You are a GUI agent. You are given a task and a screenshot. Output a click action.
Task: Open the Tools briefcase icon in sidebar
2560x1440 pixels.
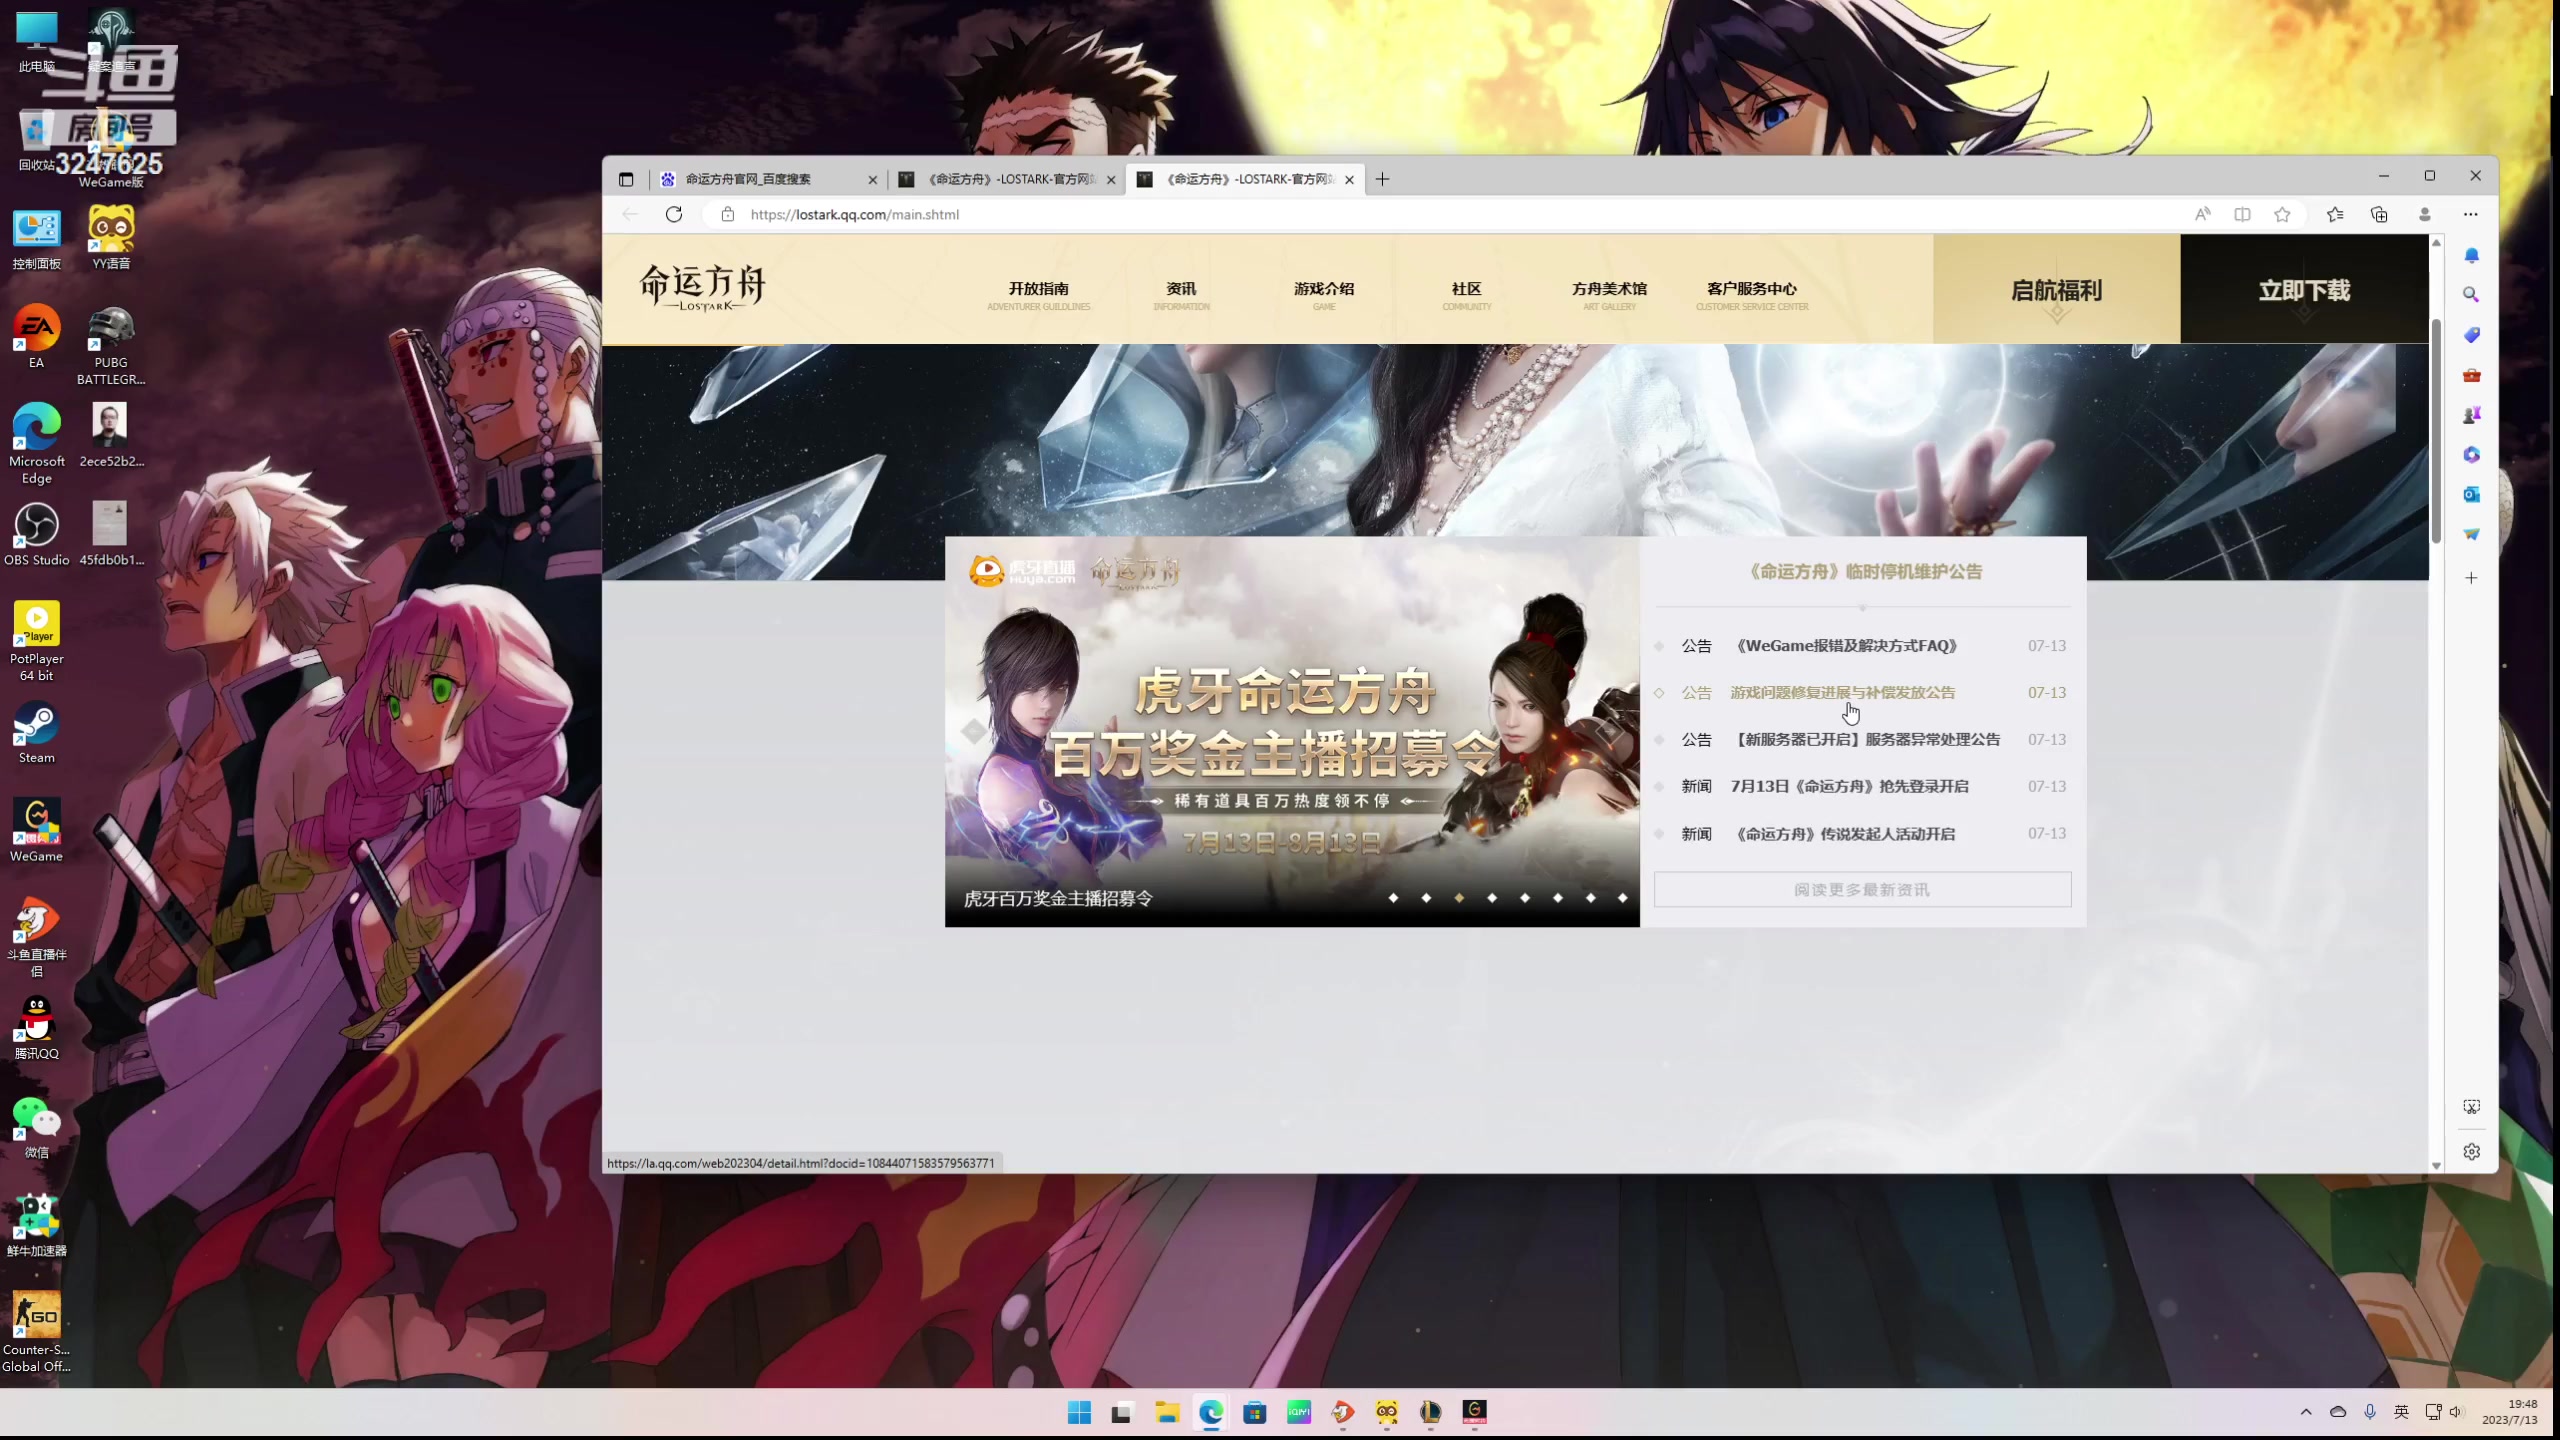(x=2471, y=375)
